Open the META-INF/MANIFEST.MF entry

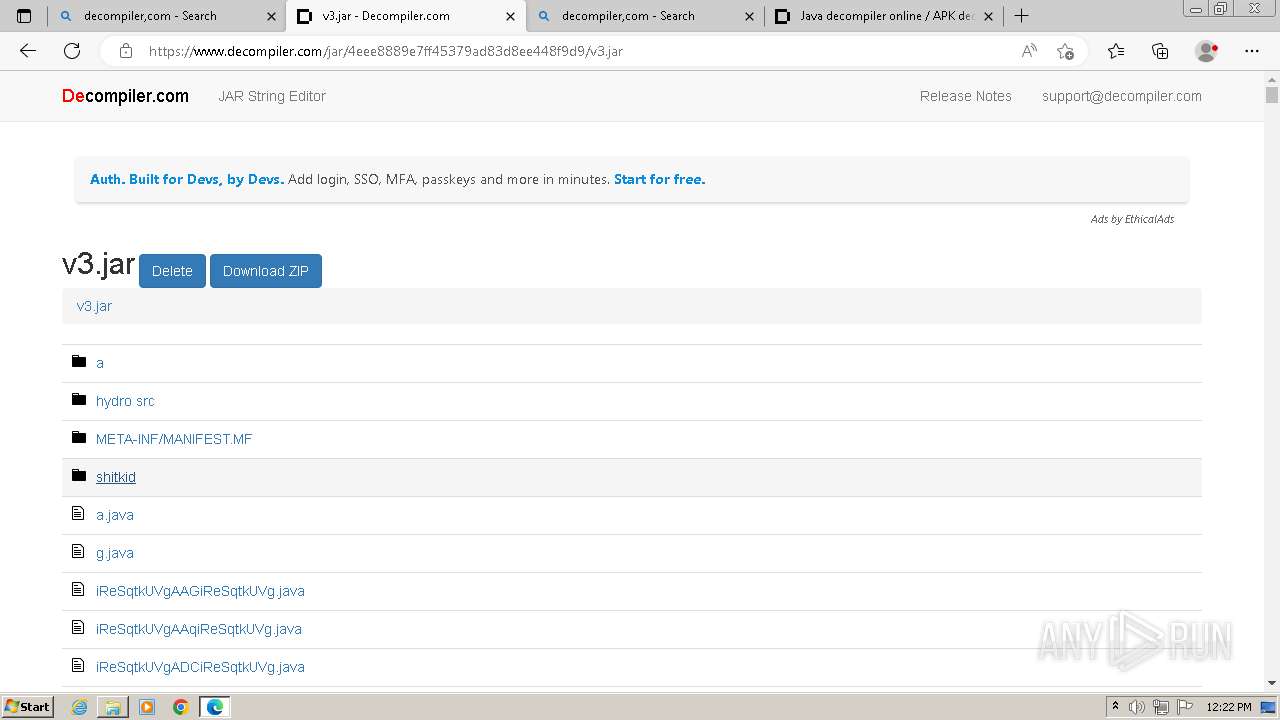tap(174, 439)
